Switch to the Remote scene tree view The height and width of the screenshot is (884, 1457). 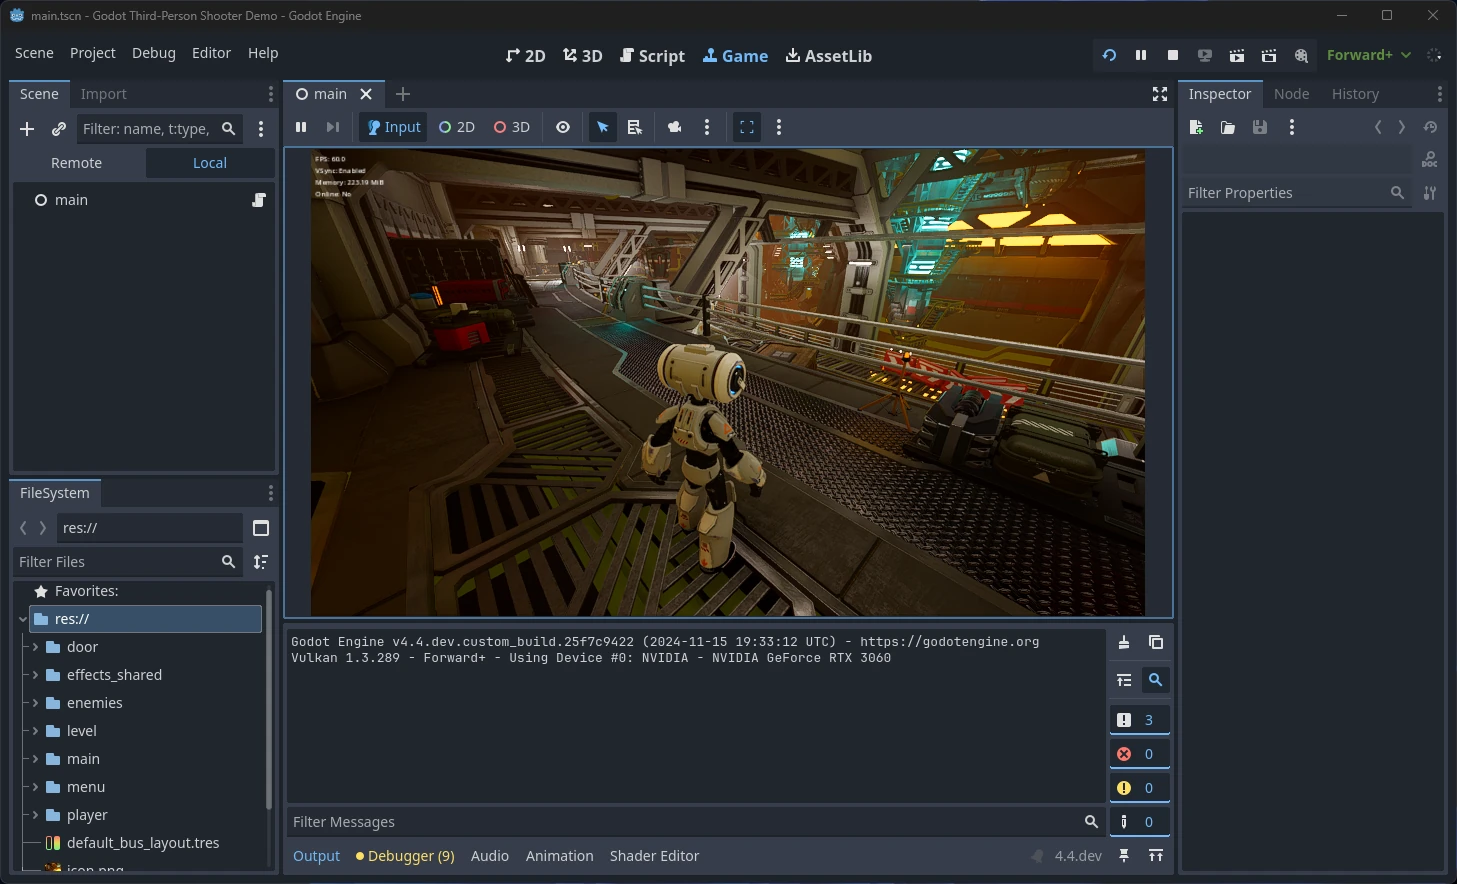pyautogui.click(x=77, y=162)
